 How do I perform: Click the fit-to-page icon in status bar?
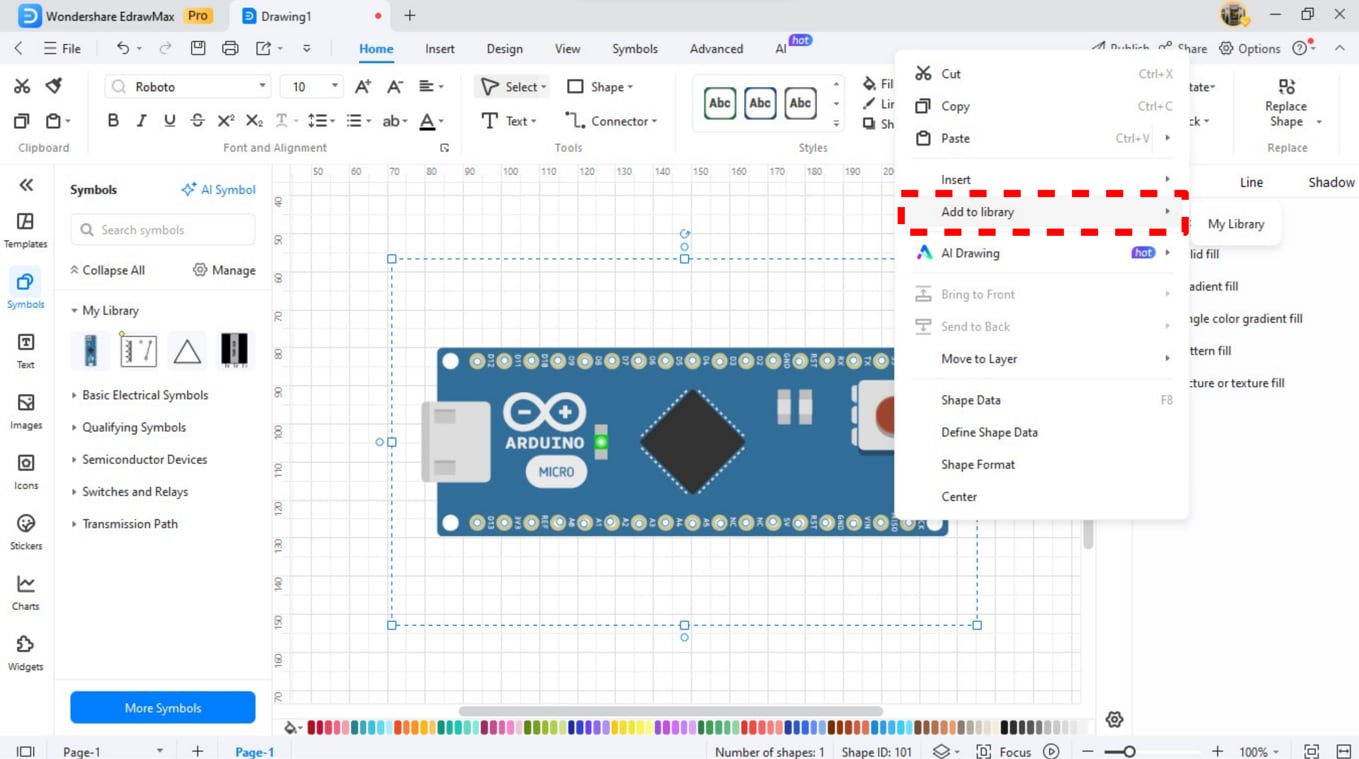pyautogui.click(x=1311, y=751)
